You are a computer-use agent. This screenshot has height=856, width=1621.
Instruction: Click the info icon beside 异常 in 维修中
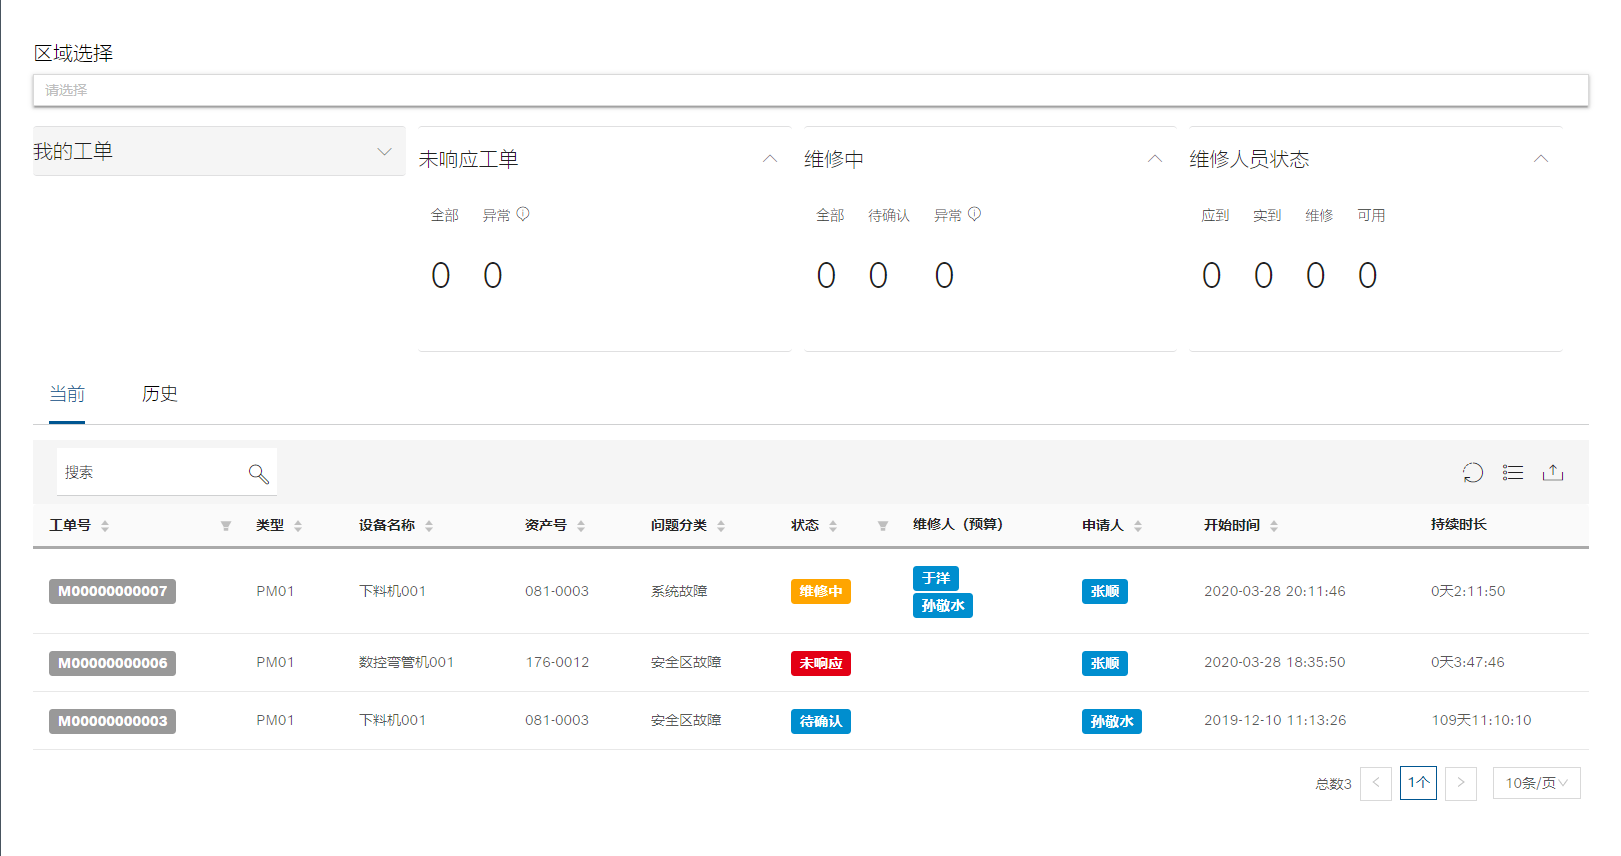[975, 214]
